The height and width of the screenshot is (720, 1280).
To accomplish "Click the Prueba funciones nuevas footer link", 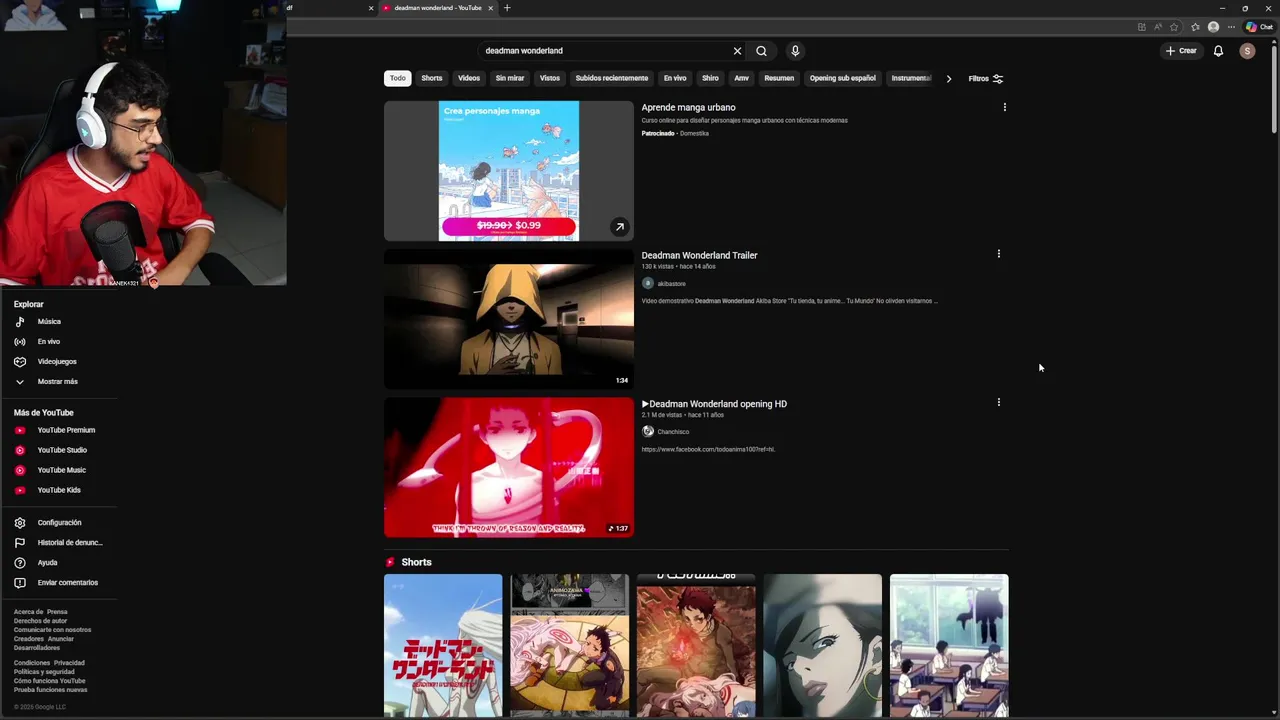I will [50, 690].
